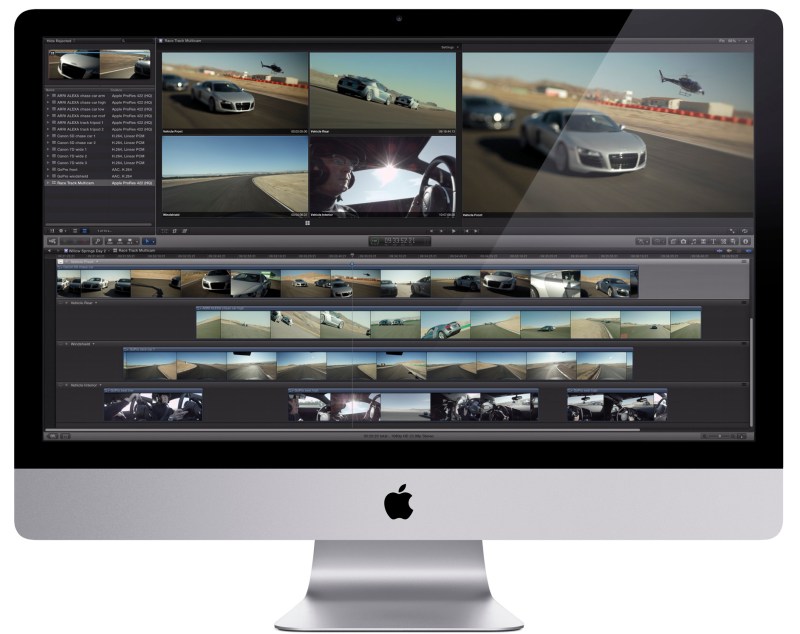This screenshot has width=800, height=634.
Task: Open the angle viewer Settings dropdown
Action: (446, 47)
